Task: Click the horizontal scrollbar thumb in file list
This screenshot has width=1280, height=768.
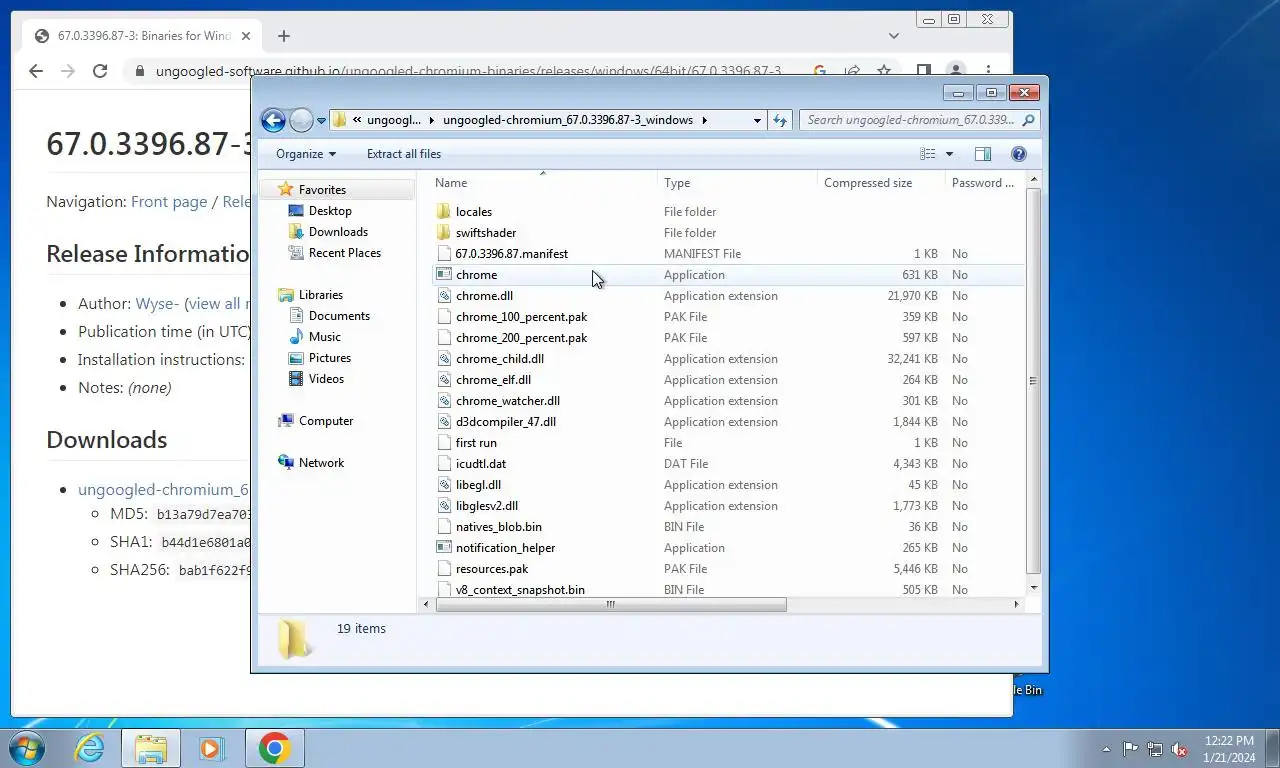Action: tap(610, 604)
